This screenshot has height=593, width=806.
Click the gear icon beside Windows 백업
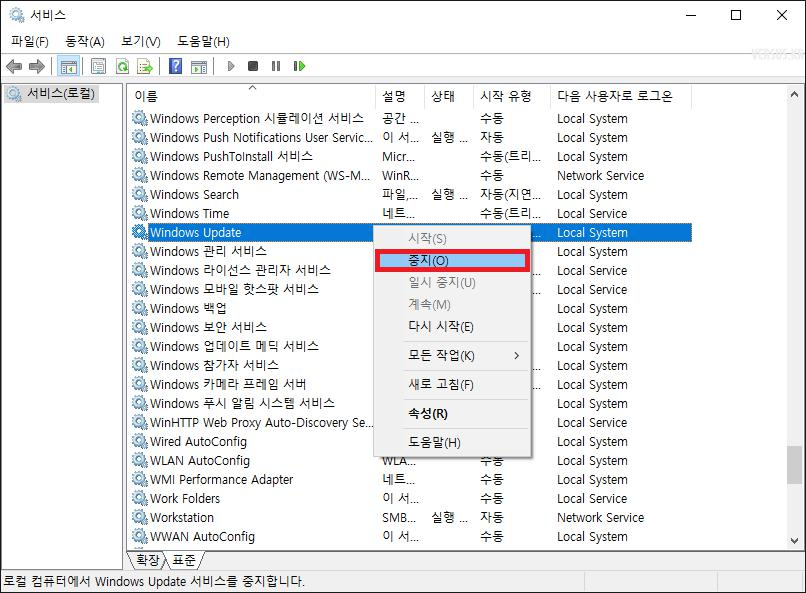[x=139, y=308]
